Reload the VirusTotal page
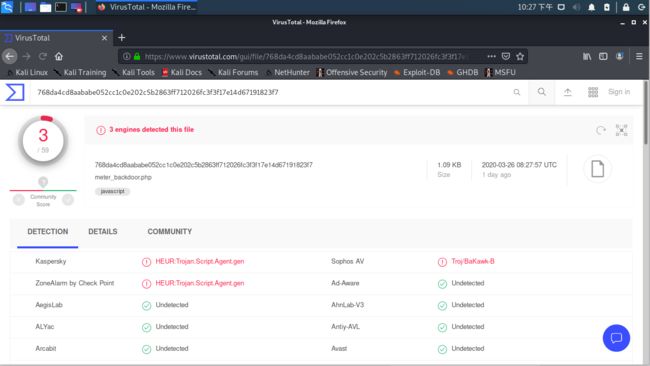 (42, 56)
